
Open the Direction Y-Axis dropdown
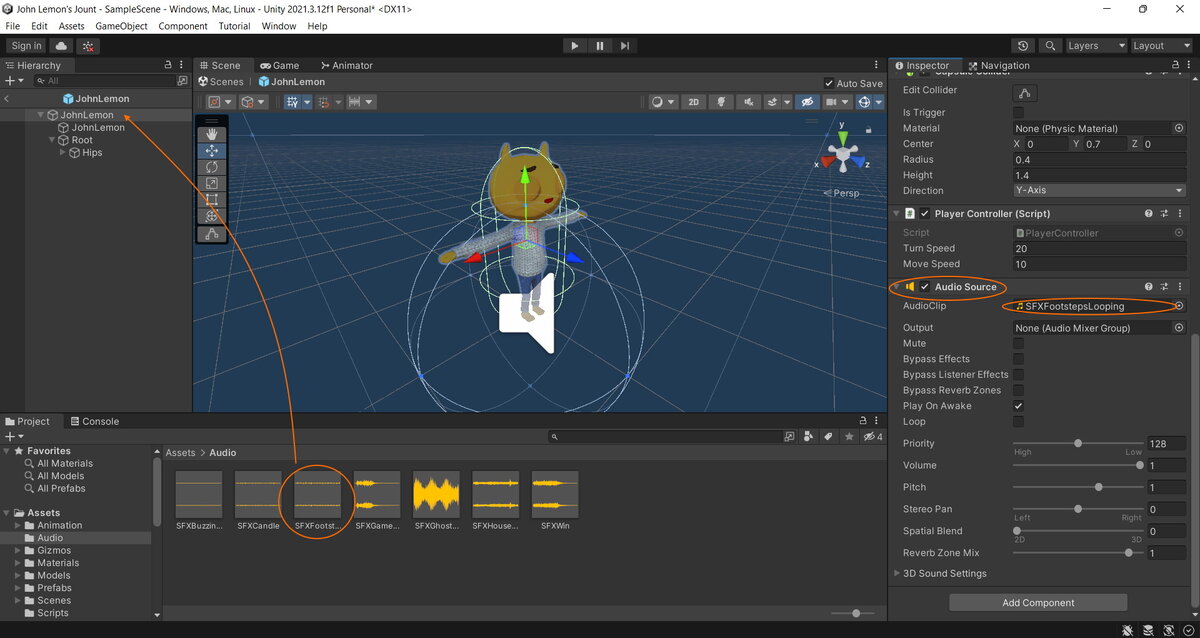(x=1099, y=191)
